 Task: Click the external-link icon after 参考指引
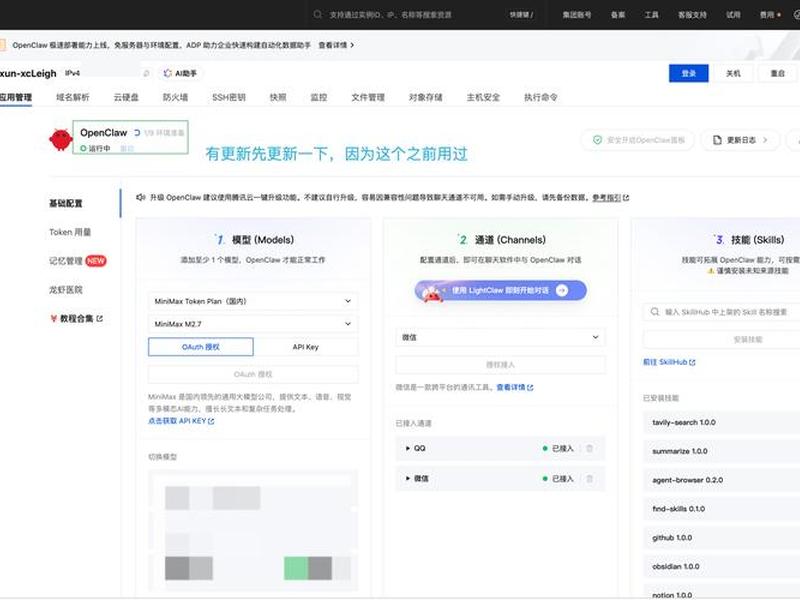(x=626, y=197)
